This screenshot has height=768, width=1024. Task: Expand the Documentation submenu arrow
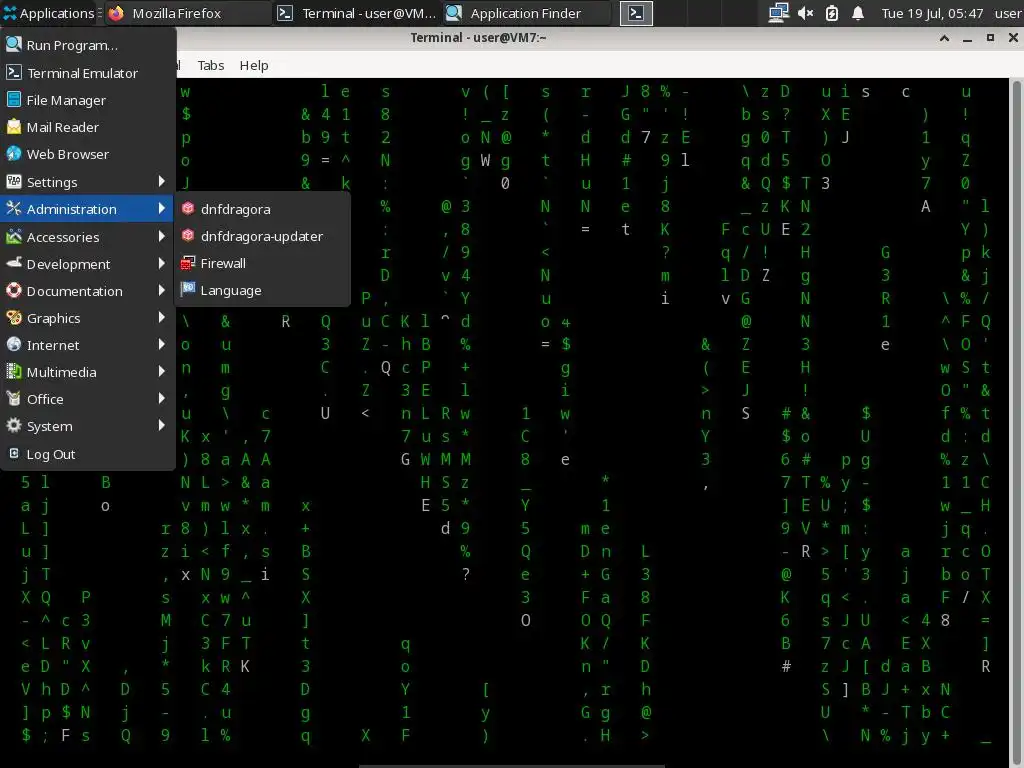click(161, 290)
